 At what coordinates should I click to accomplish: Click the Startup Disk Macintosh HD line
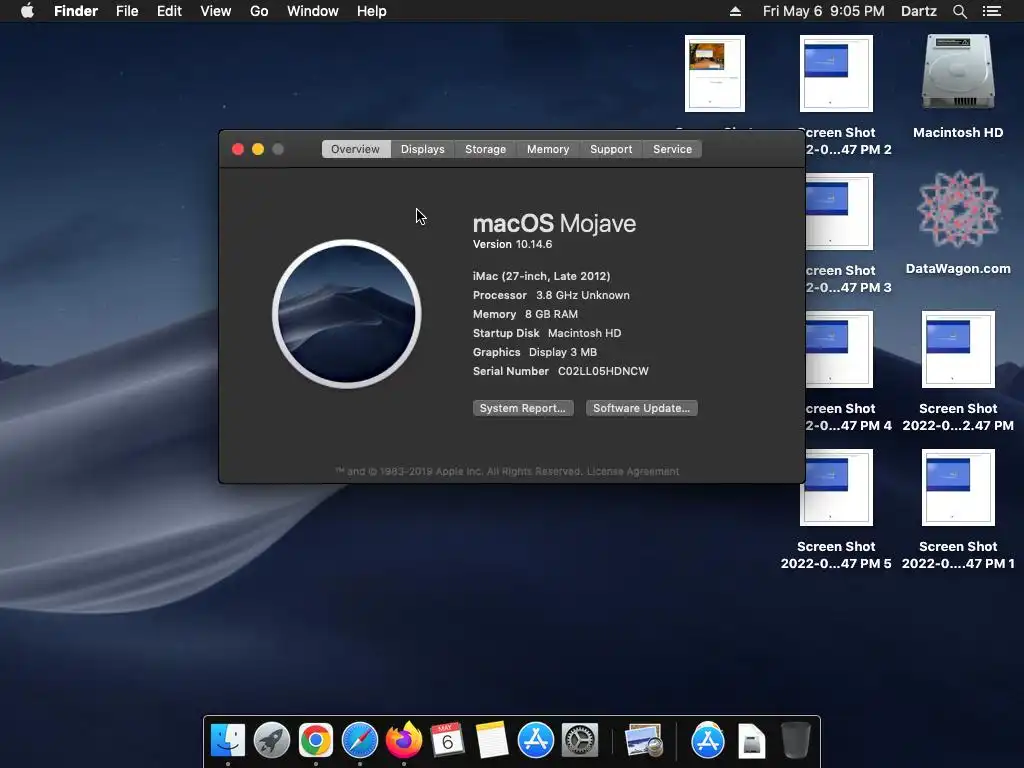tap(547, 333)
